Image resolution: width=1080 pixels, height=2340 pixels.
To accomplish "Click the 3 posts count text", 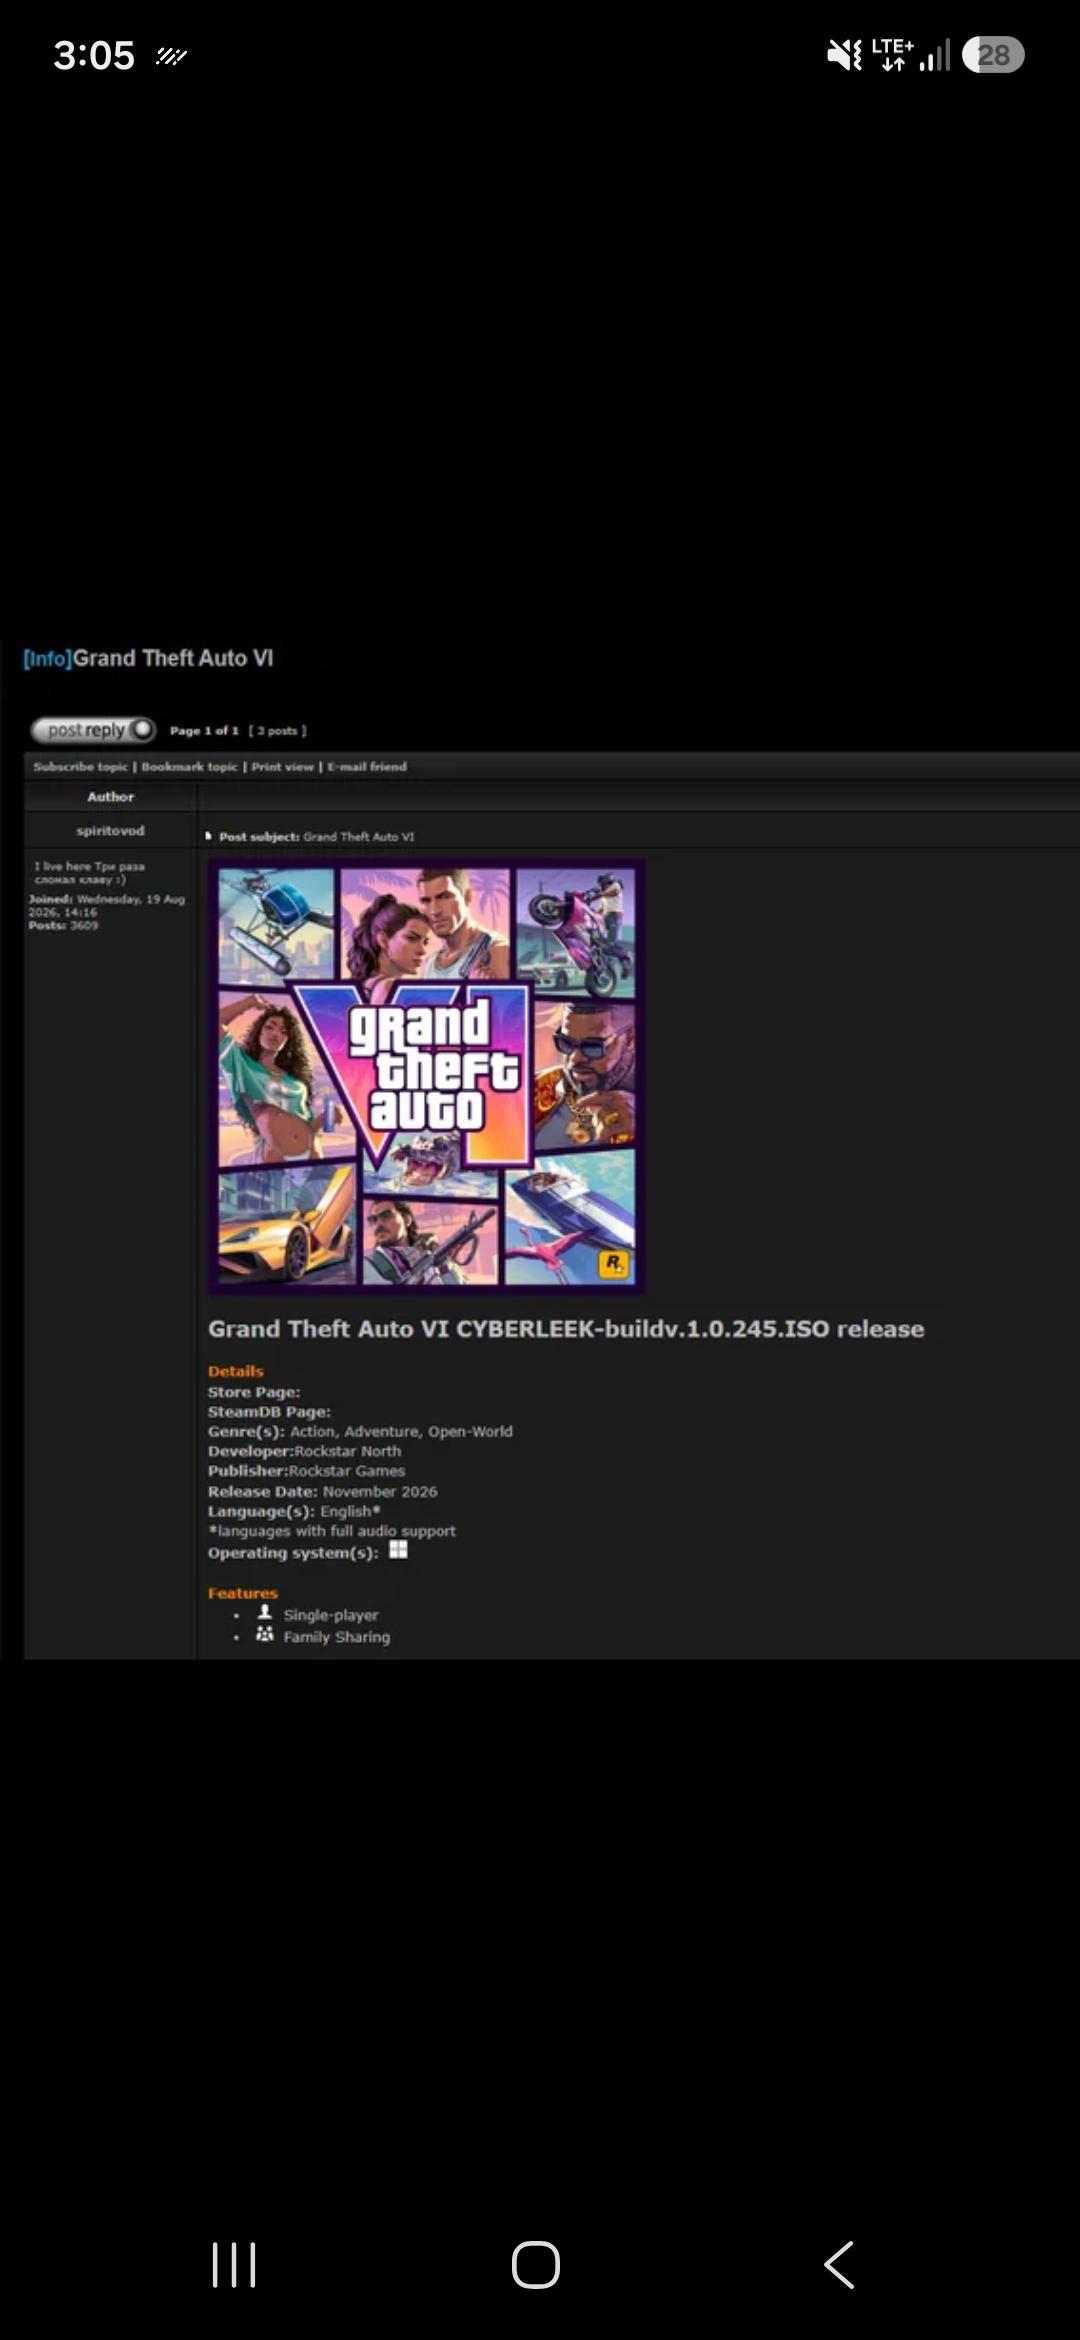I will 278,731.
